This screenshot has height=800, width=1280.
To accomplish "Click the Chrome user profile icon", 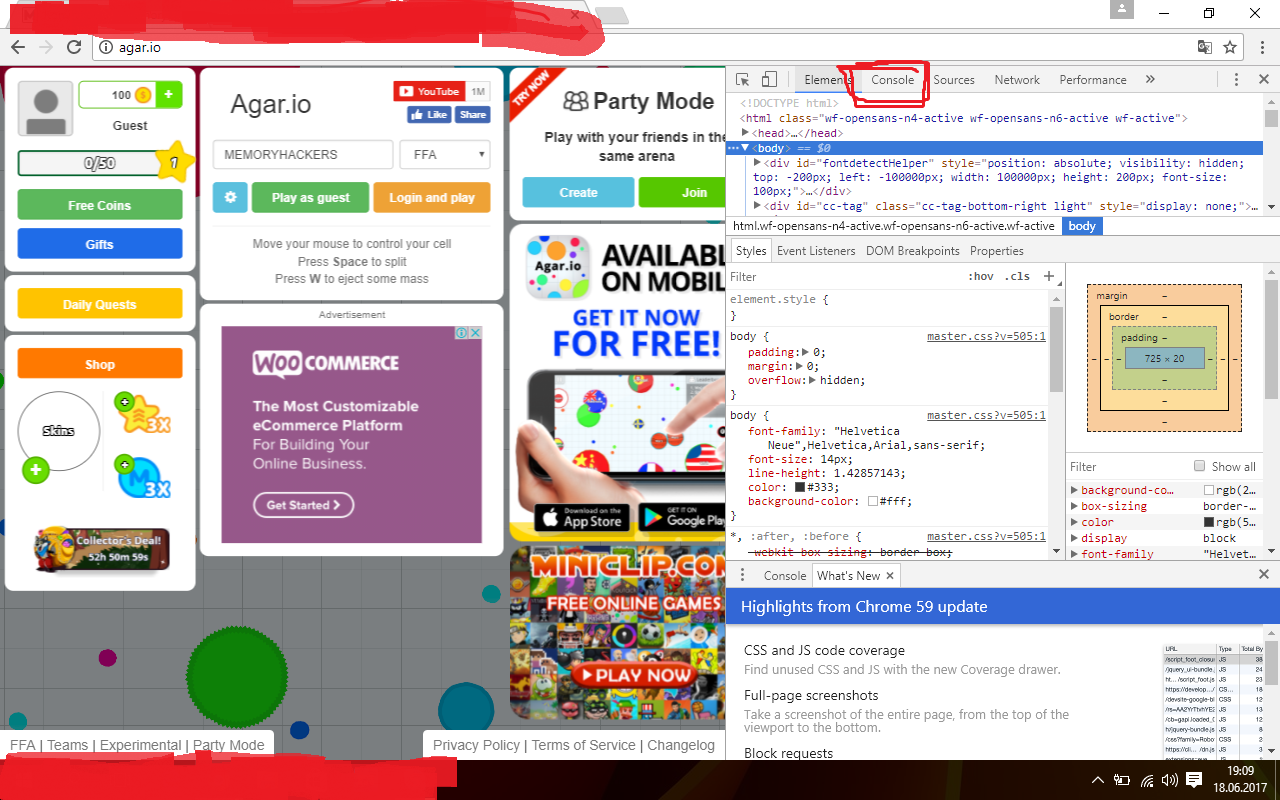I will tap(1122, 10).
